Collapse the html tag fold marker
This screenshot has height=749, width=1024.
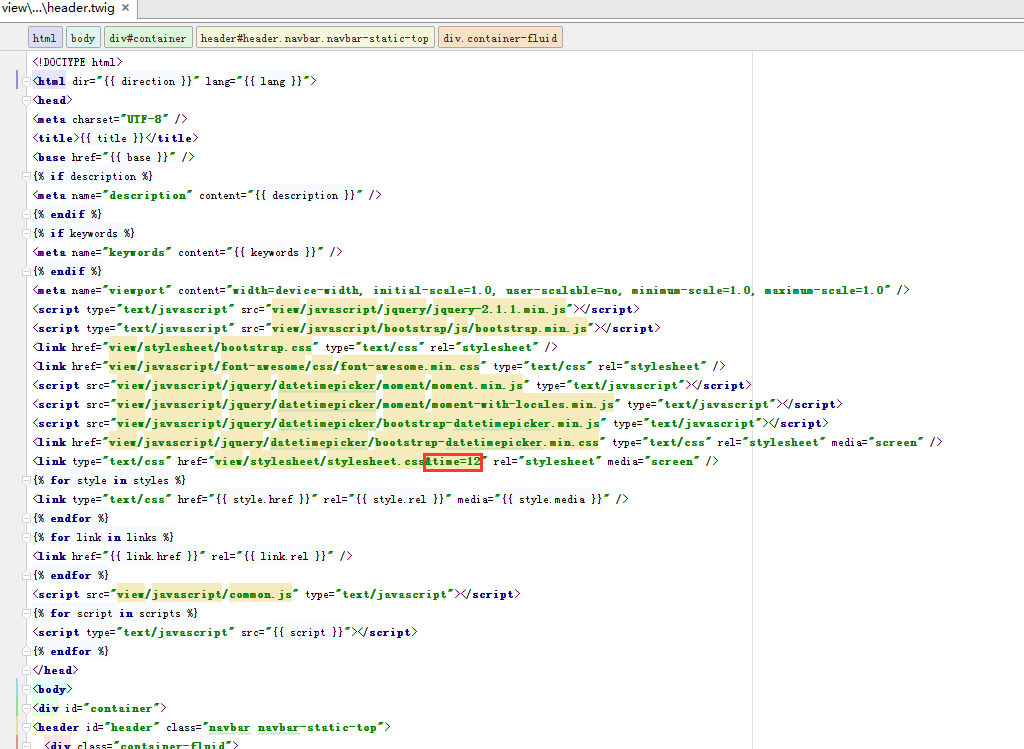point(27,82)
